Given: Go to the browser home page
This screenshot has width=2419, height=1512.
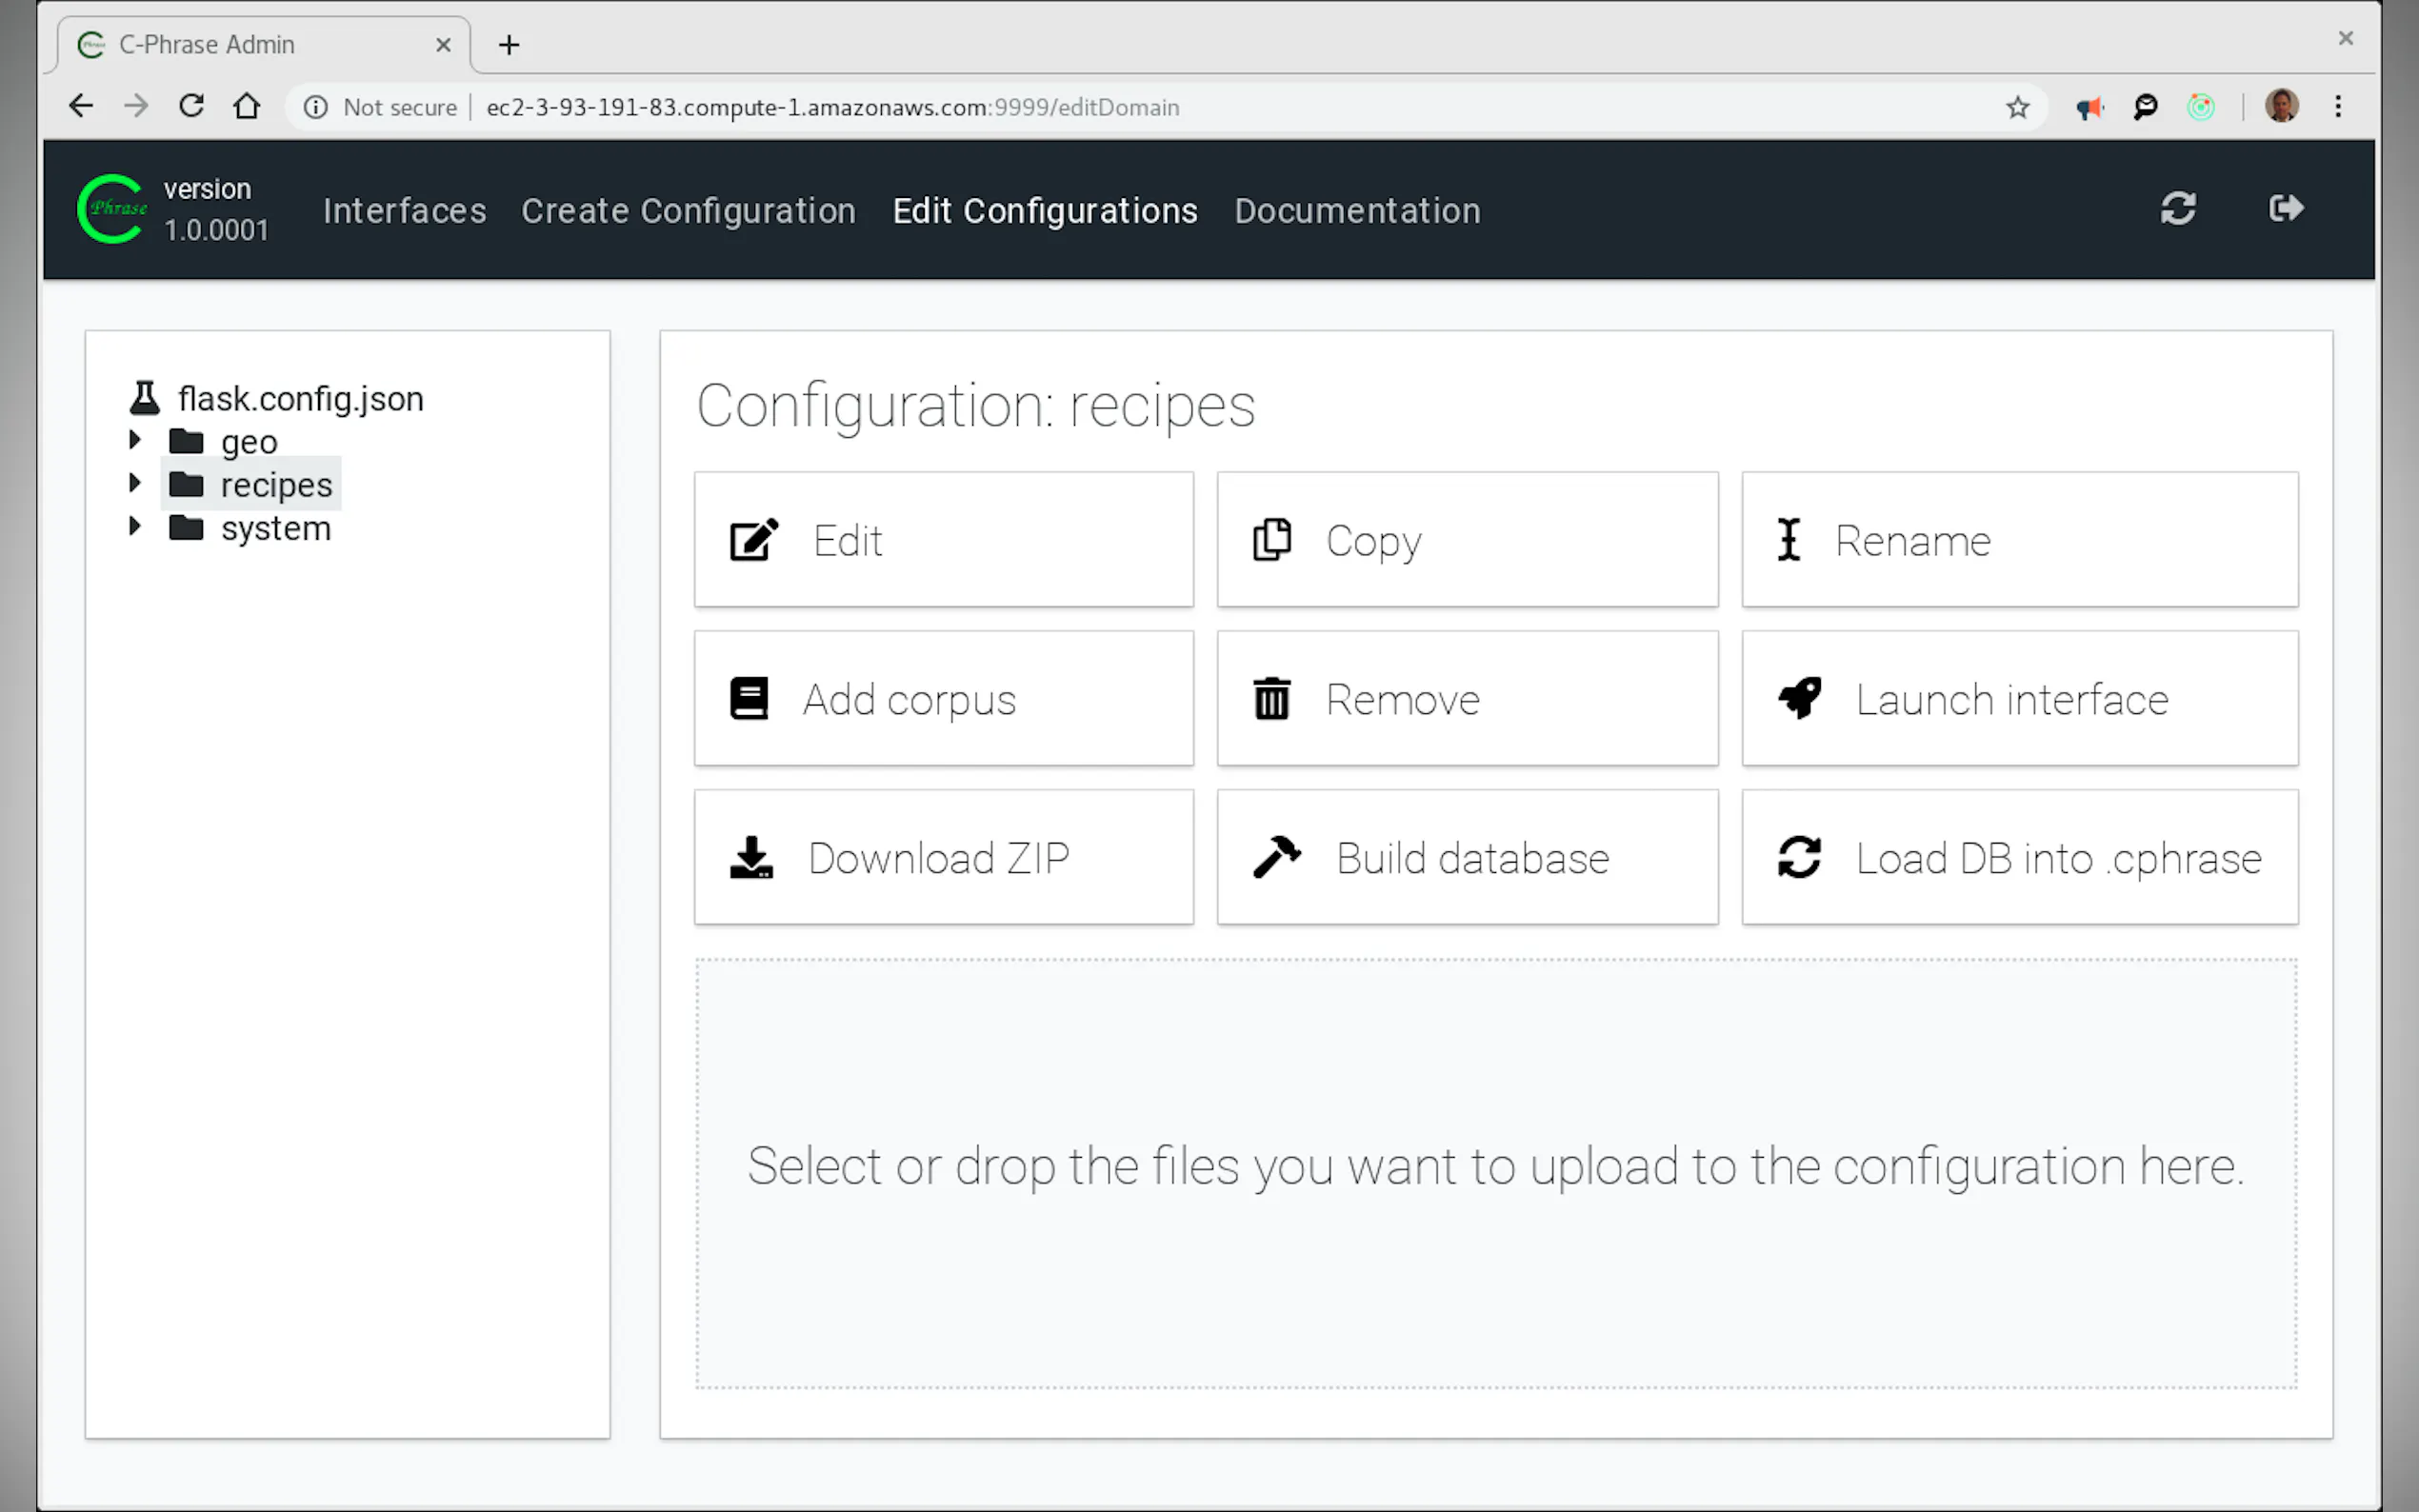Looking at the screenshot, I should 246,106.
